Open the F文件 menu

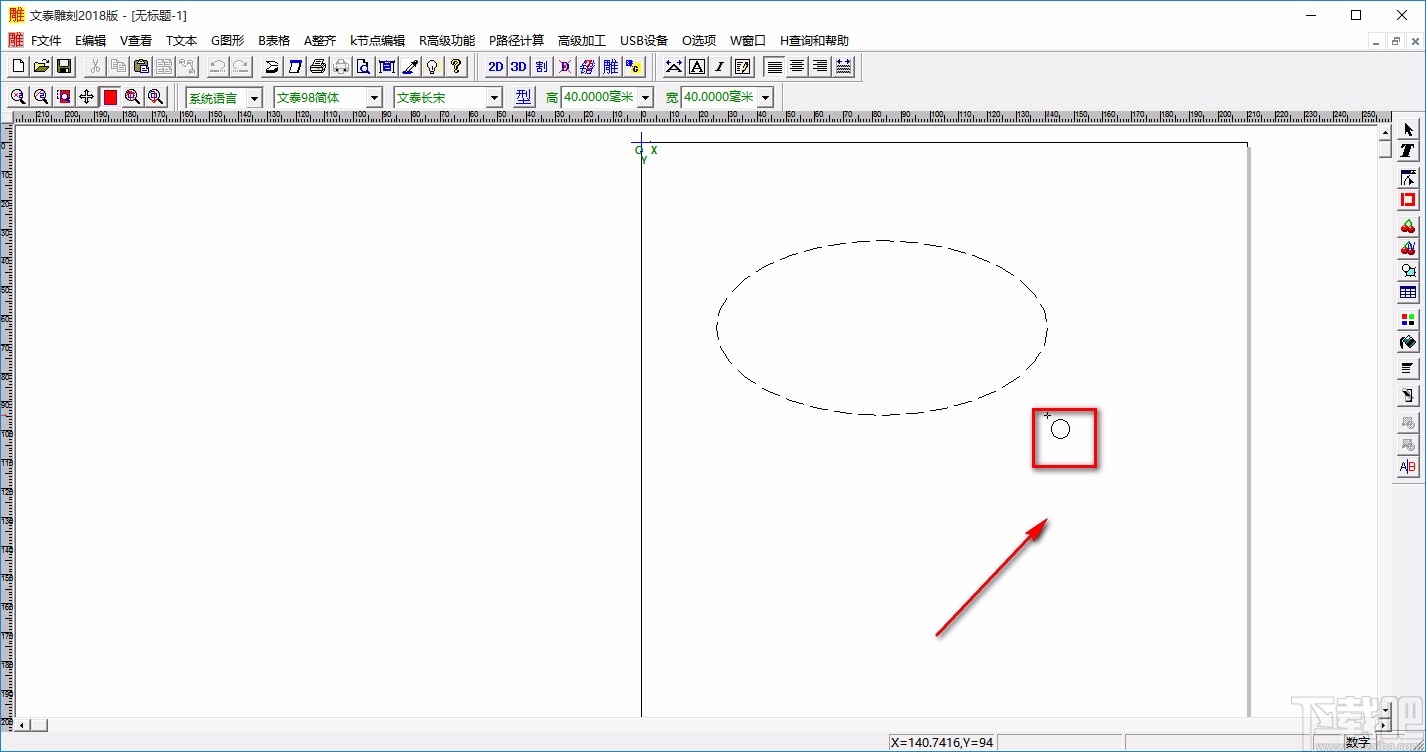46,41
